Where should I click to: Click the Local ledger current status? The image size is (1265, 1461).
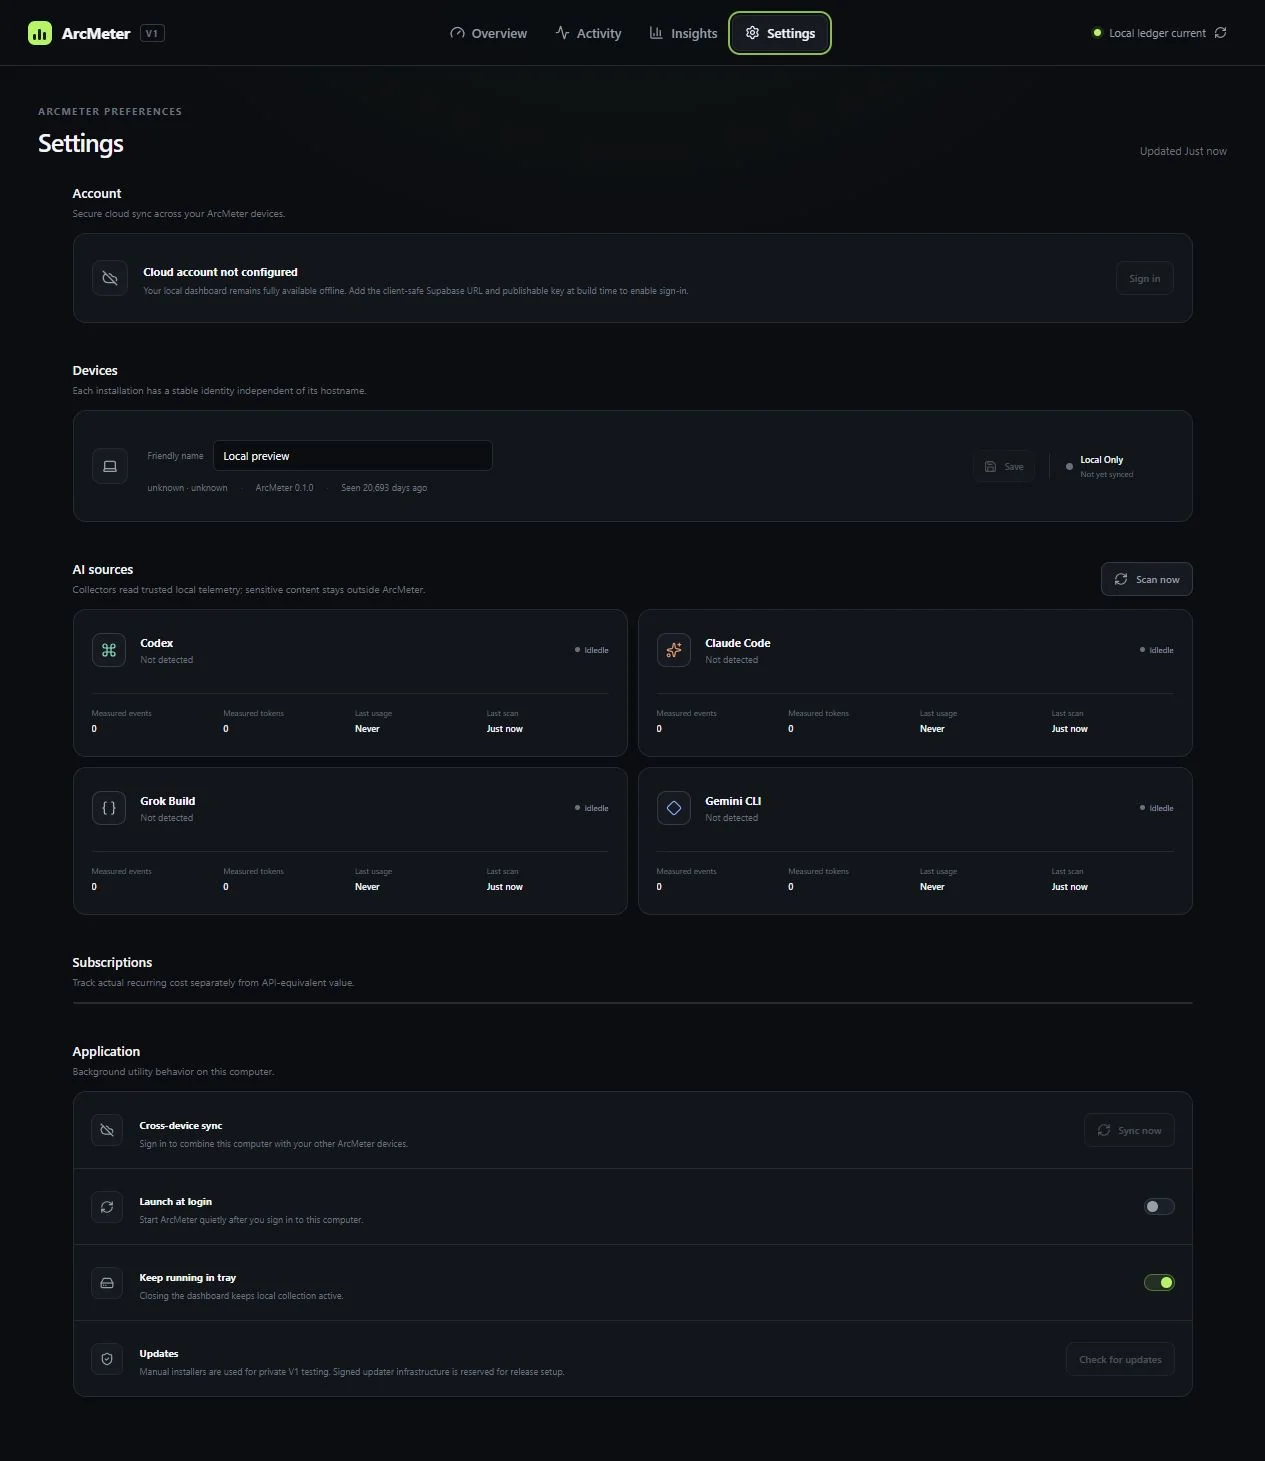coord(1149,33)
